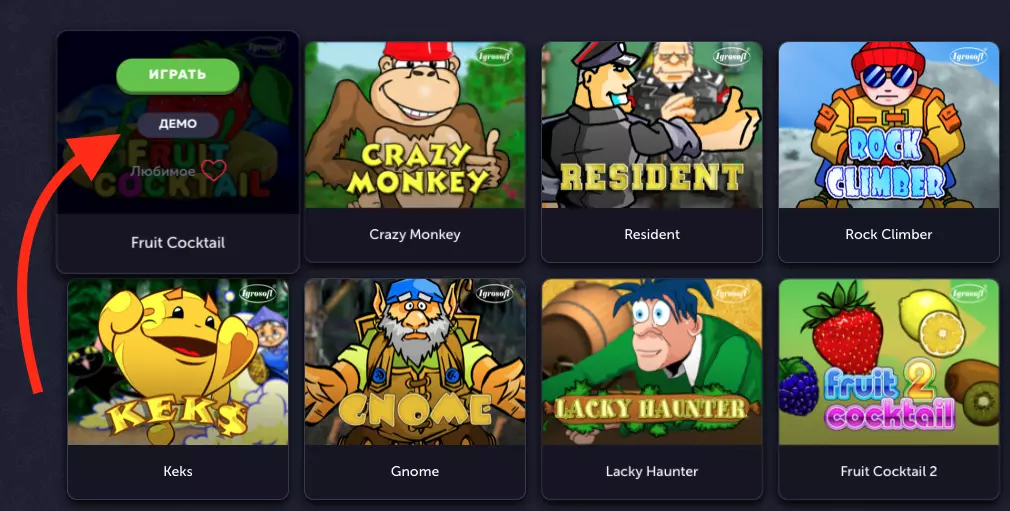Image resolution: width=1010 pixels, height=511 pixels.
Task: Launch Fruit Cocktail in ДЕМО mode
Action: (178, 124)
